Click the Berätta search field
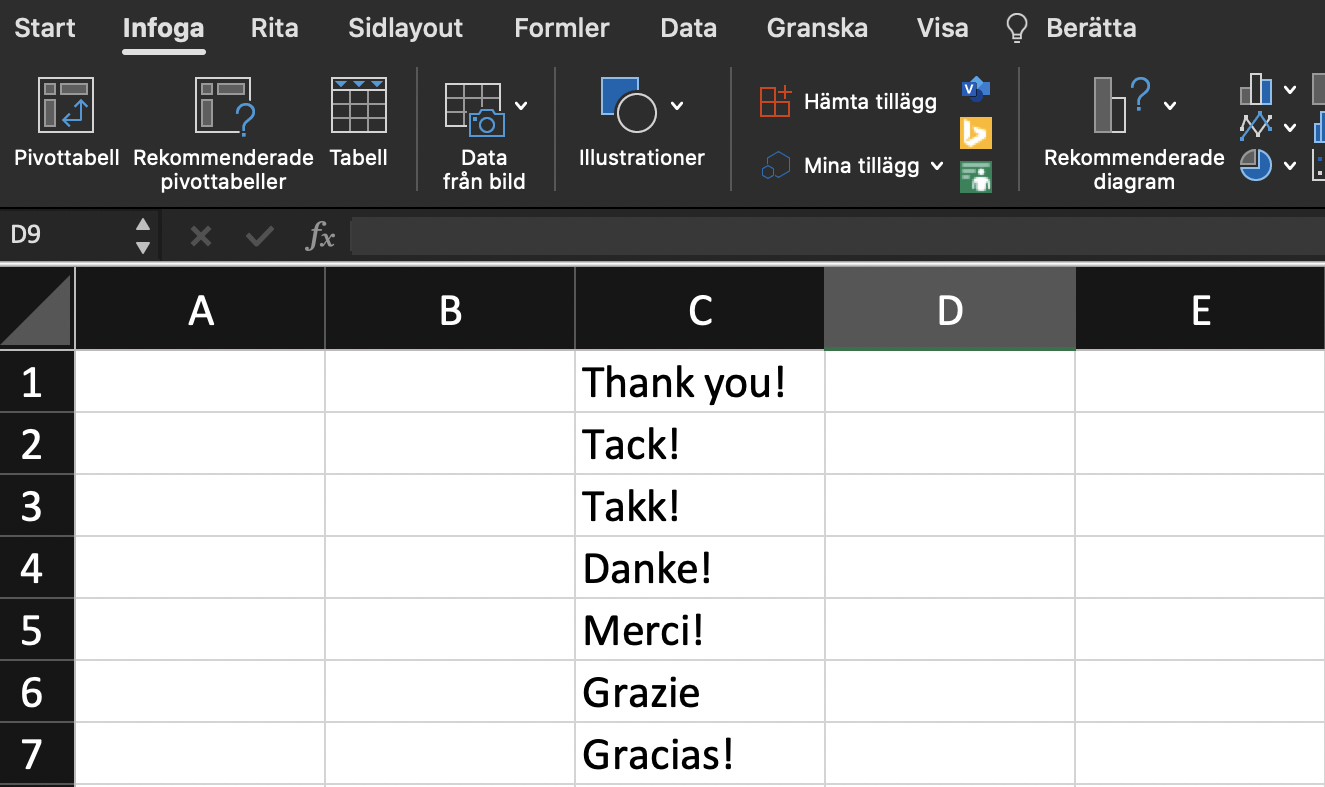The height and width of the screenshot is (787, 1325). 1090,28
